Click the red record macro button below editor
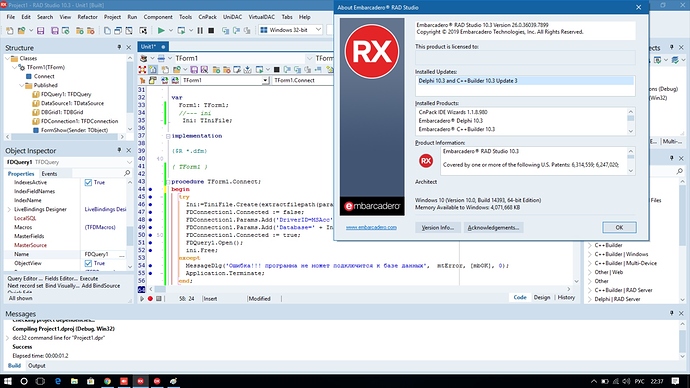The height and width of the screenshot is (388, 690). click(150, 298)
